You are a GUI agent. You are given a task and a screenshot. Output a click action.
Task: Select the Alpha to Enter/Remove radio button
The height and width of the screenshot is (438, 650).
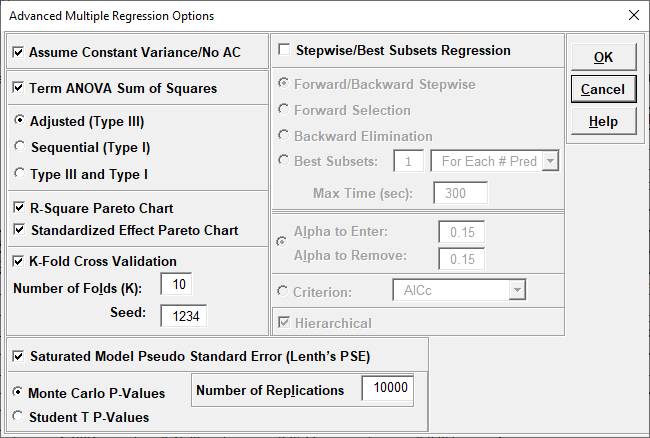282,242
